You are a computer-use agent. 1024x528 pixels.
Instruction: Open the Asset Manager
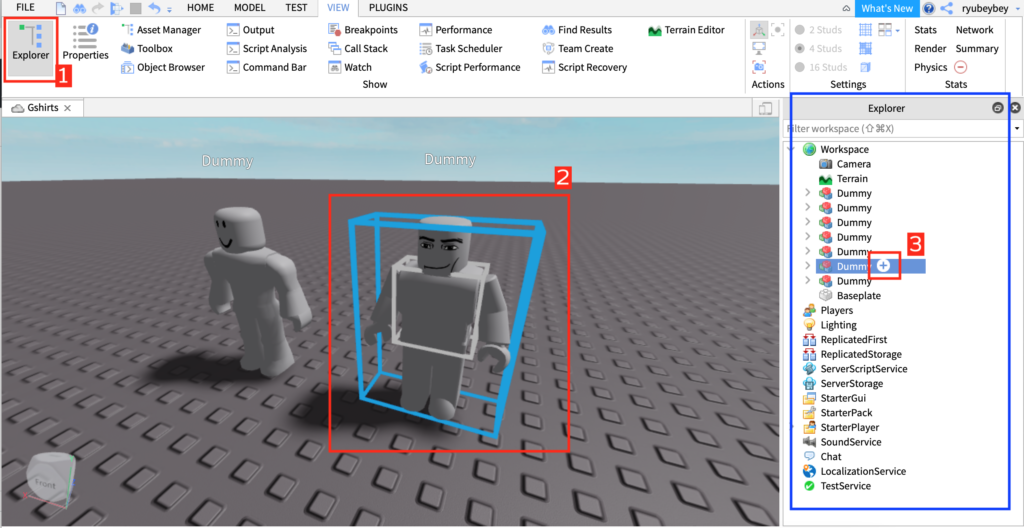point(161,29)
